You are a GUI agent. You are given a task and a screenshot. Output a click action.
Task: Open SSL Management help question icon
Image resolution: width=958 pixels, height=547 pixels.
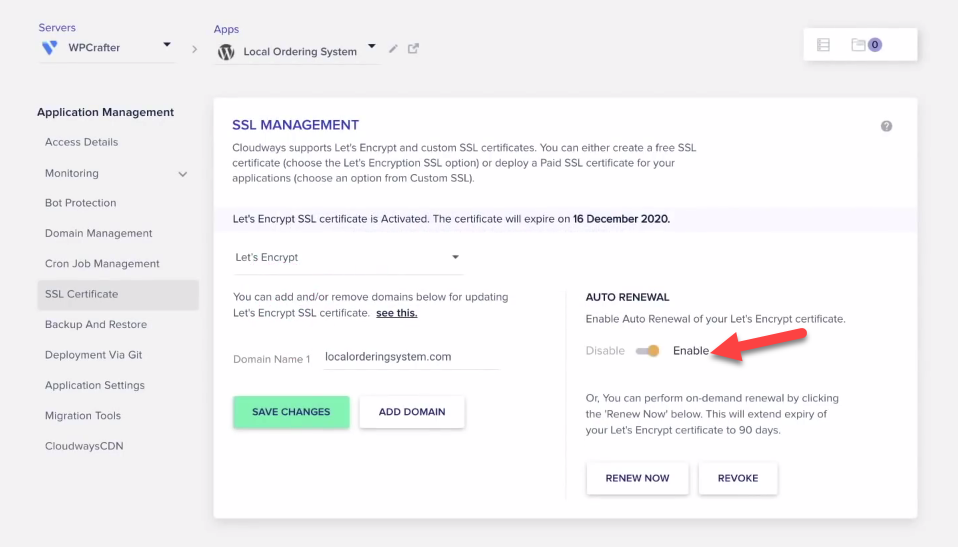886,126
